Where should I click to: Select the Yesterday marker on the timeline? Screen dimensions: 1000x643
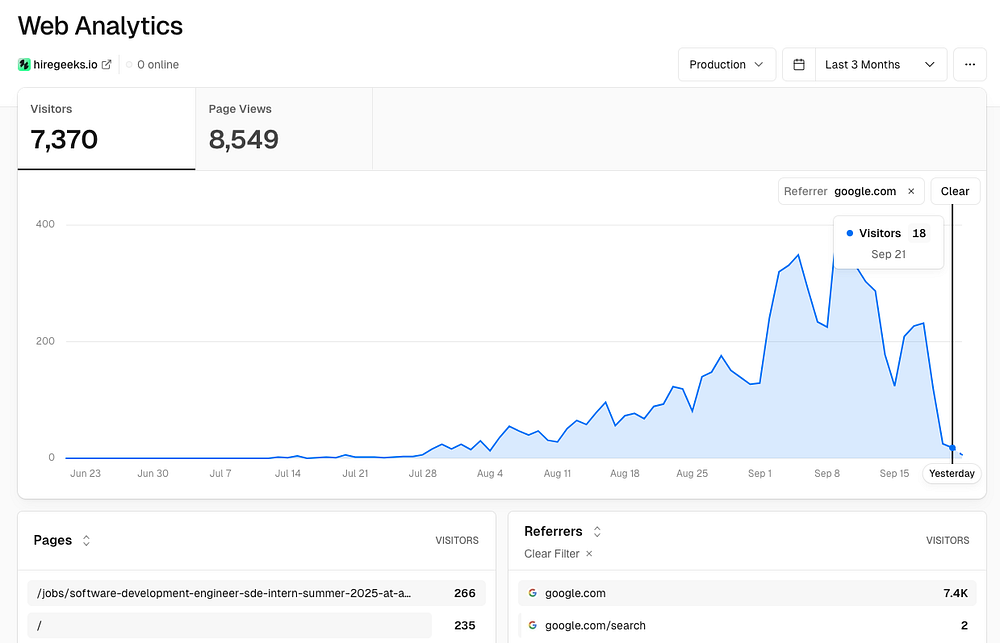pos(952,473)
